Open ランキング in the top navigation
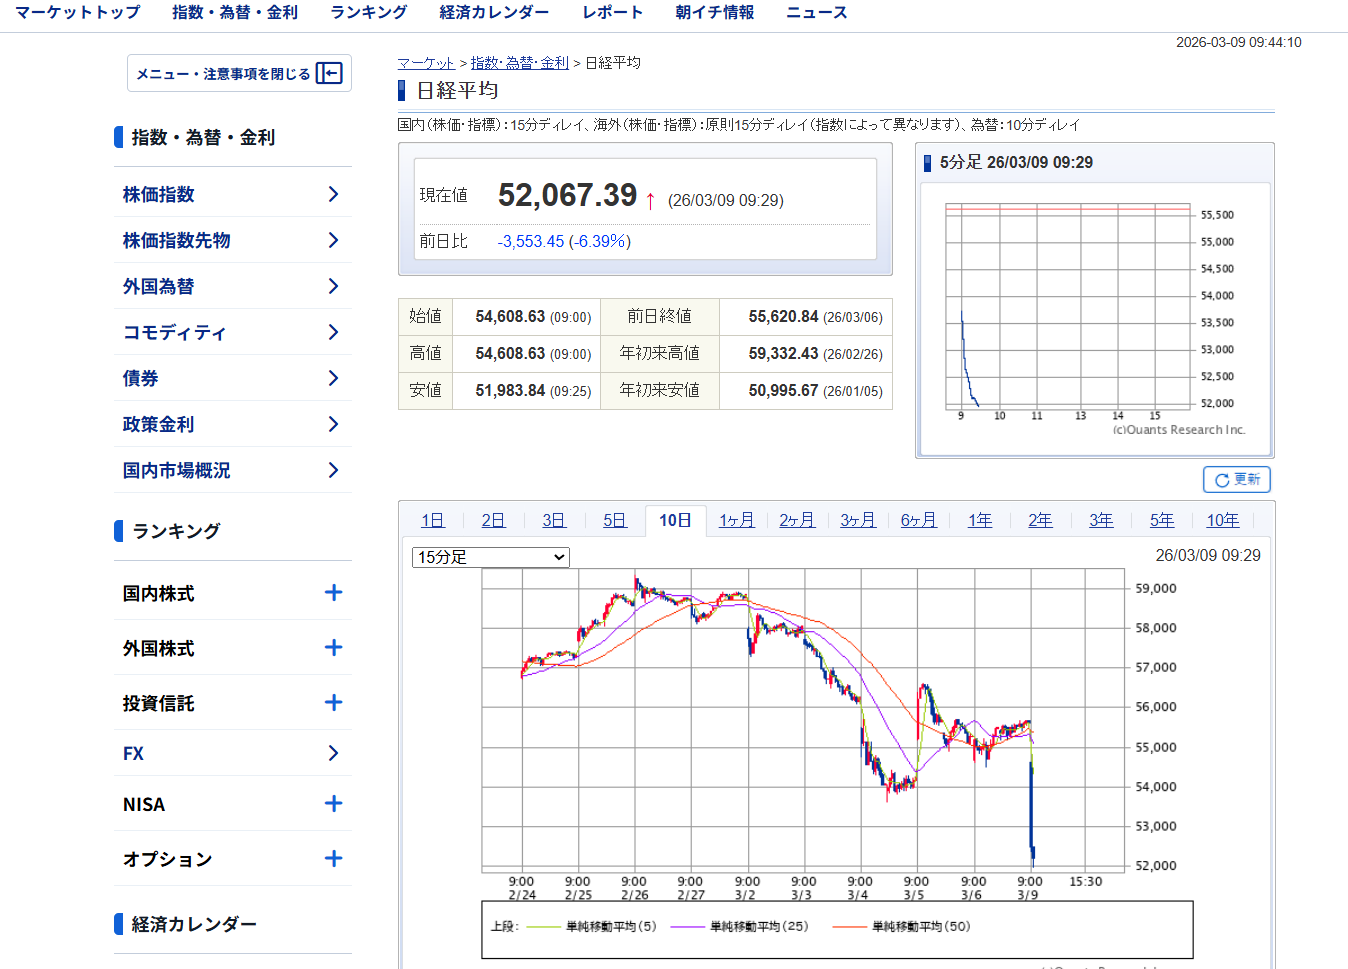The height and width of the screenshot is (969, 1348). tap(369, 12)
